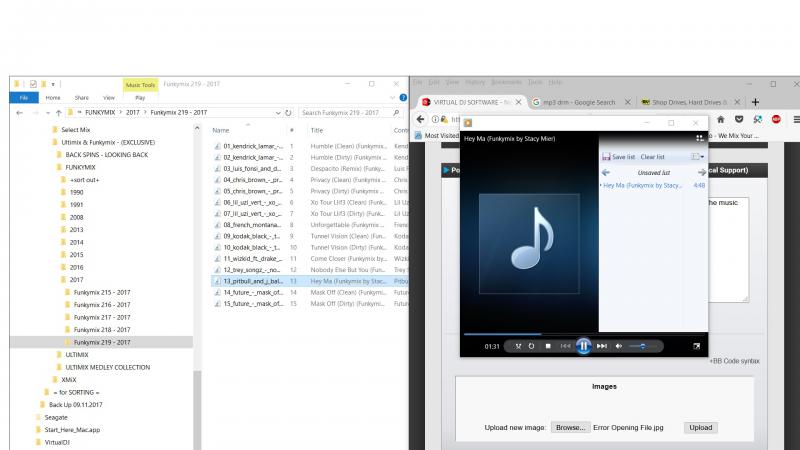Go to previous playlist with left arrow

pyautogui.click(x=606, y=172)
